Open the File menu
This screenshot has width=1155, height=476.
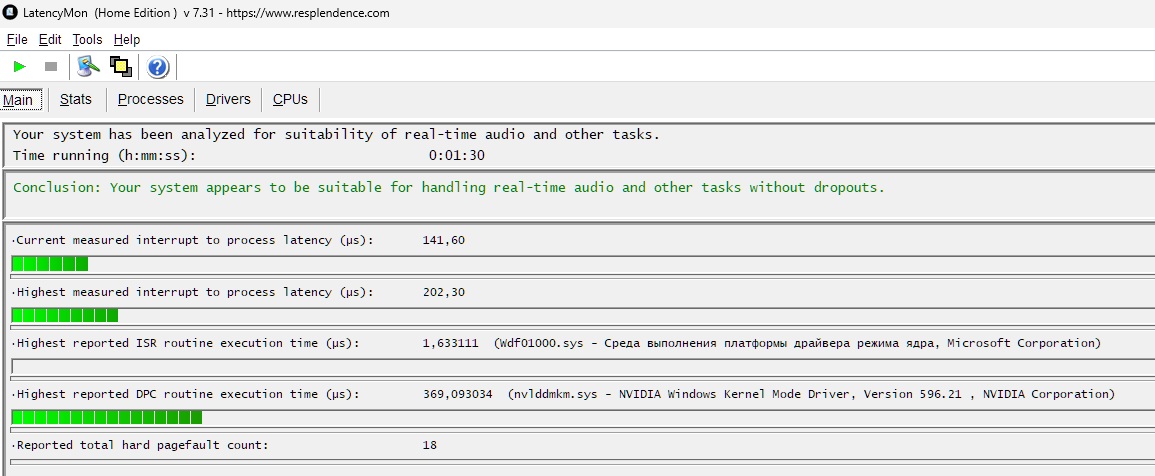[x=17, y=40]
